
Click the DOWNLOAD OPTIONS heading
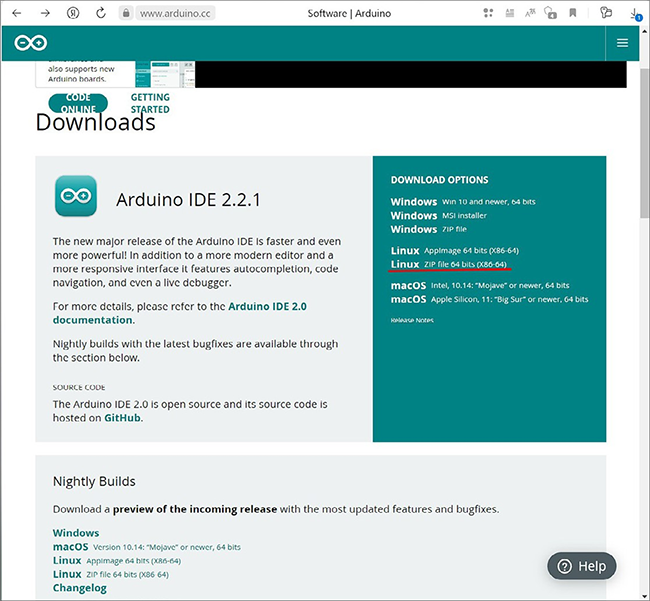439,180
